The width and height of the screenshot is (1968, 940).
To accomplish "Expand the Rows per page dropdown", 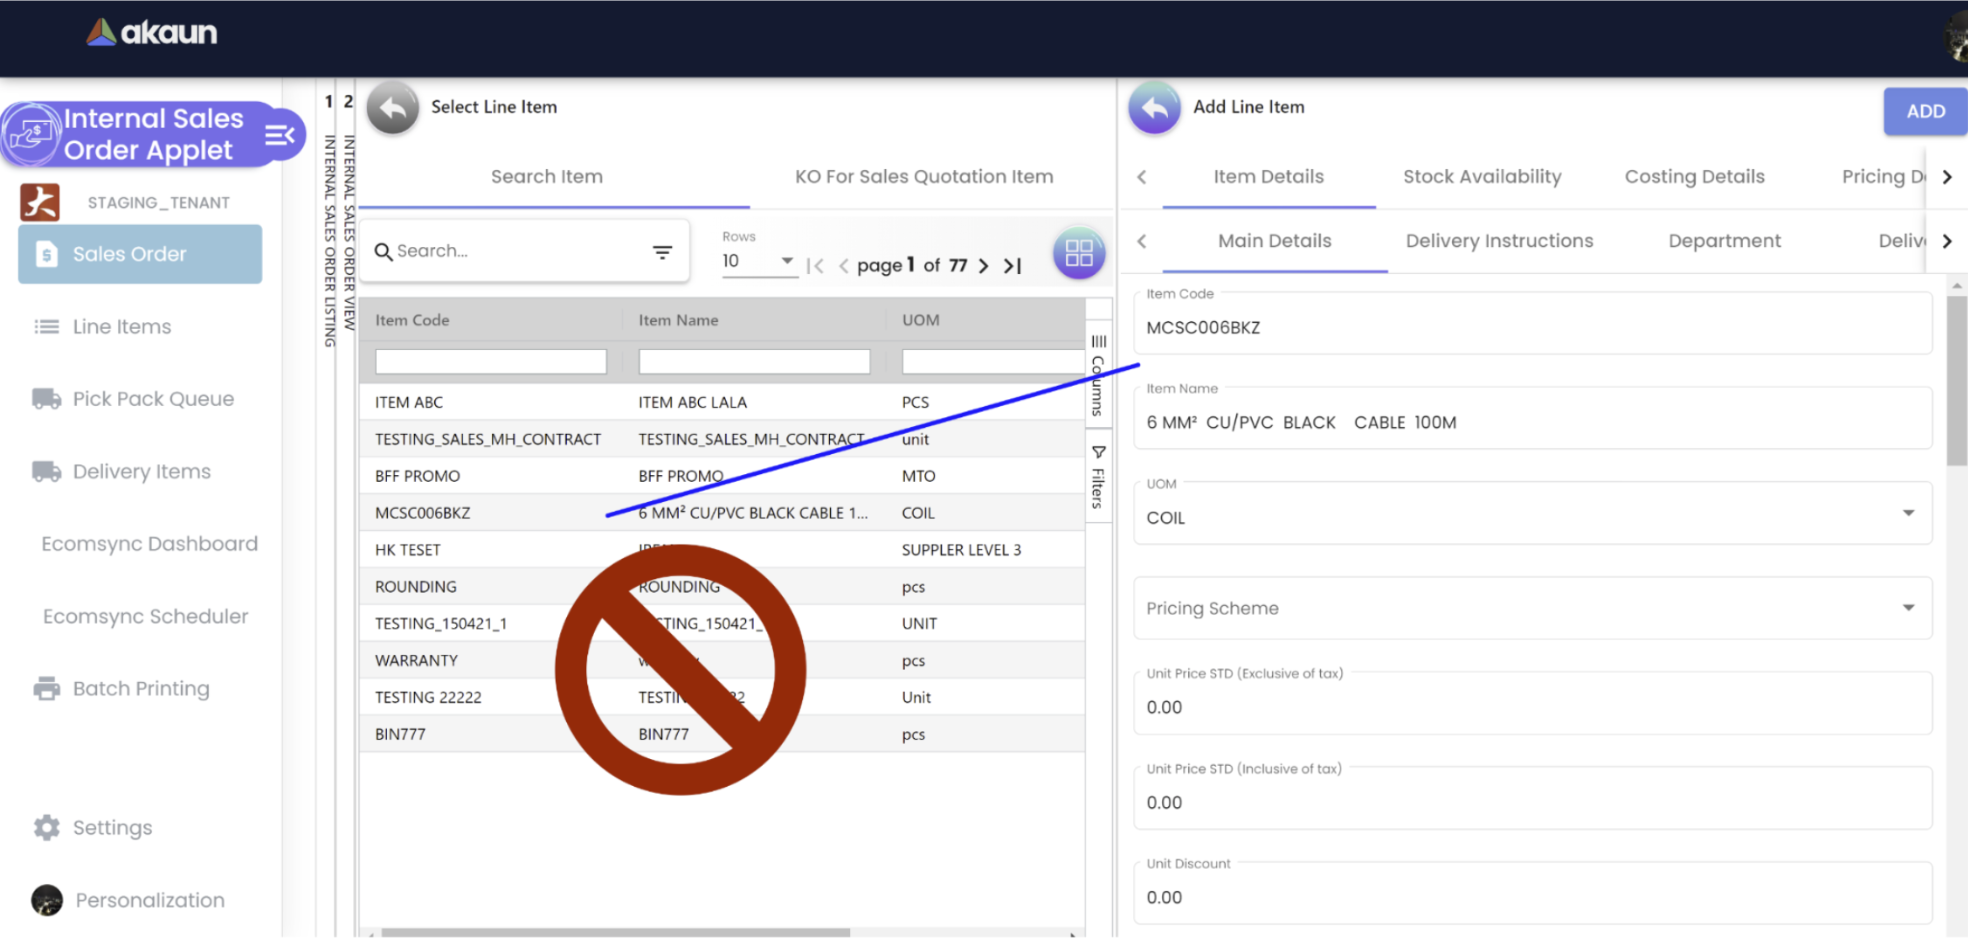I will (x=787, y=261).
